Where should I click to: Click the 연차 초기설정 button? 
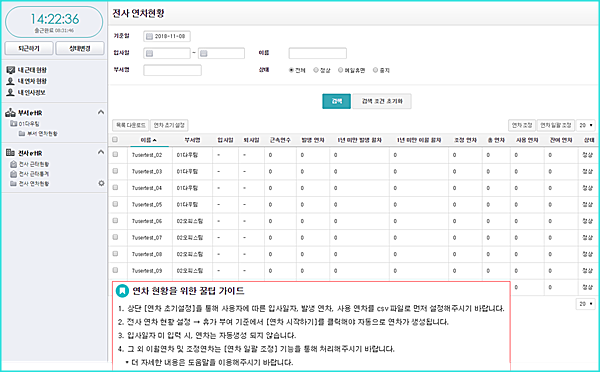169,125
